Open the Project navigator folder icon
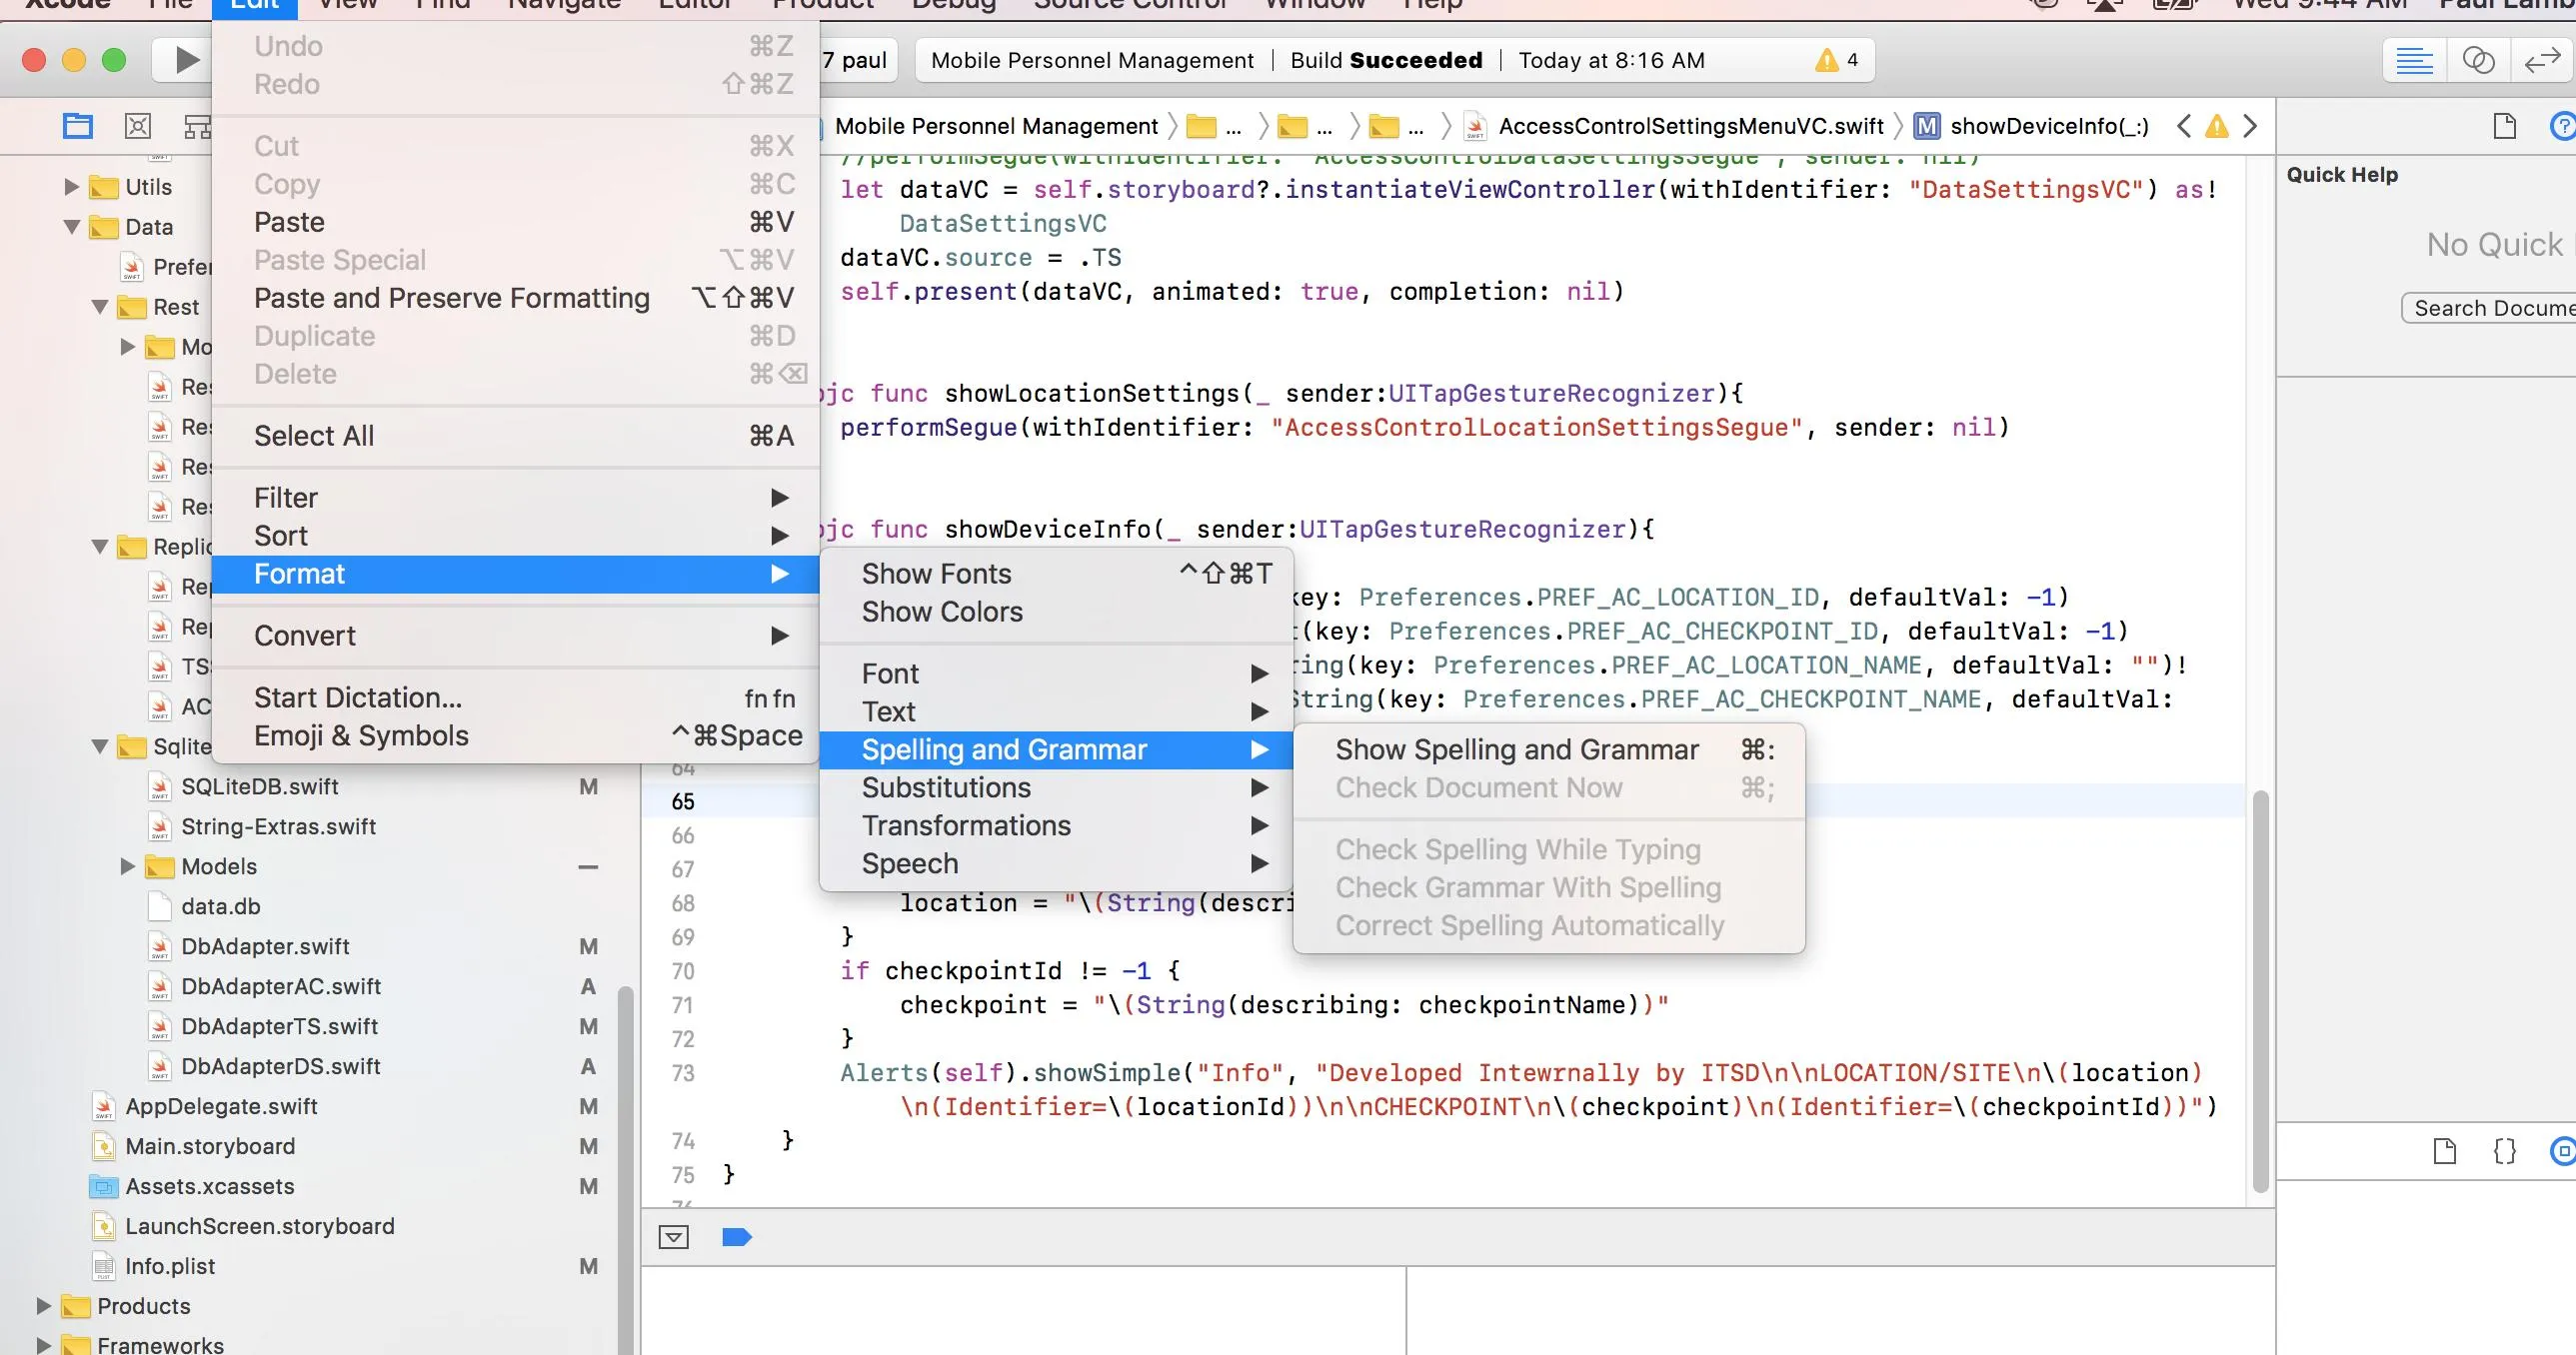This screenshot has width=2576, height=1355. point(77,126)
